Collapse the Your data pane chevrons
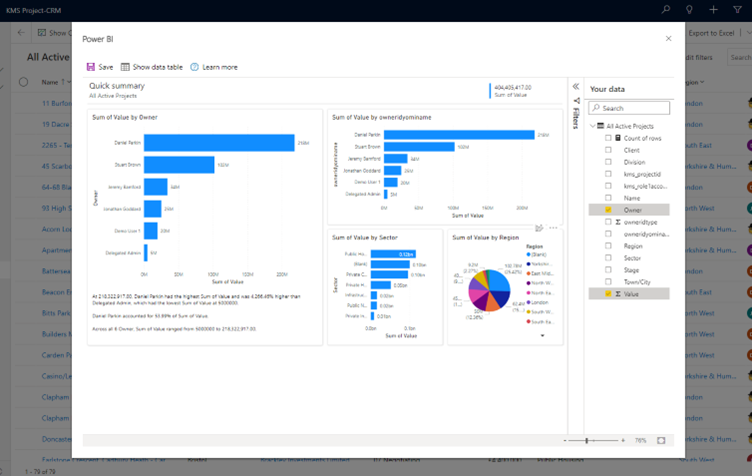The height and width of the screenshot is (476, 752). pos(576,86)
